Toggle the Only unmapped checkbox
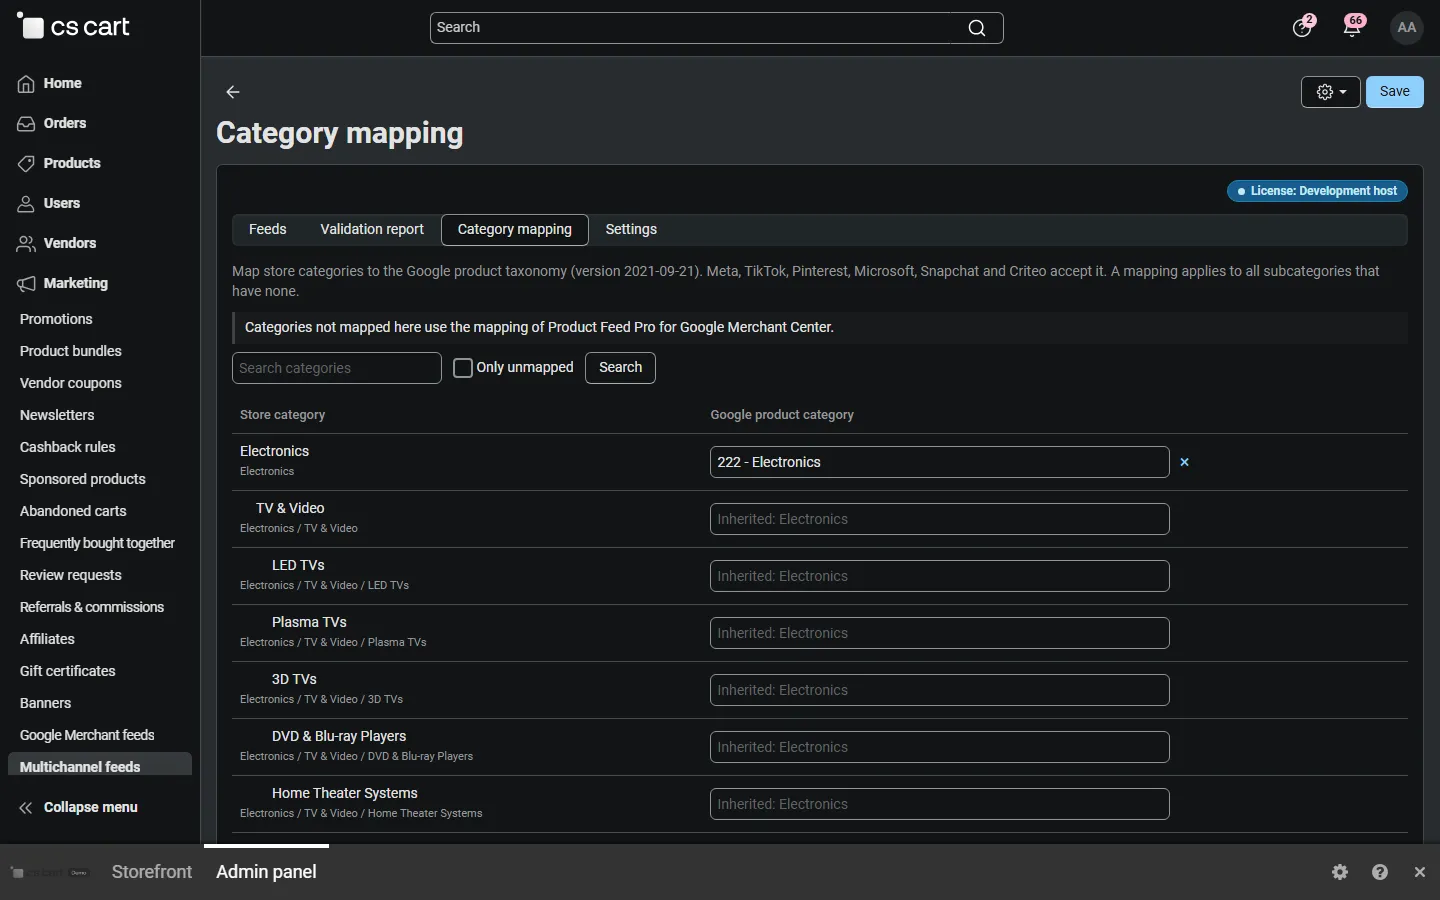This screenshot has height=900, width=1440. pyautogui.click(x=463, y=368)
